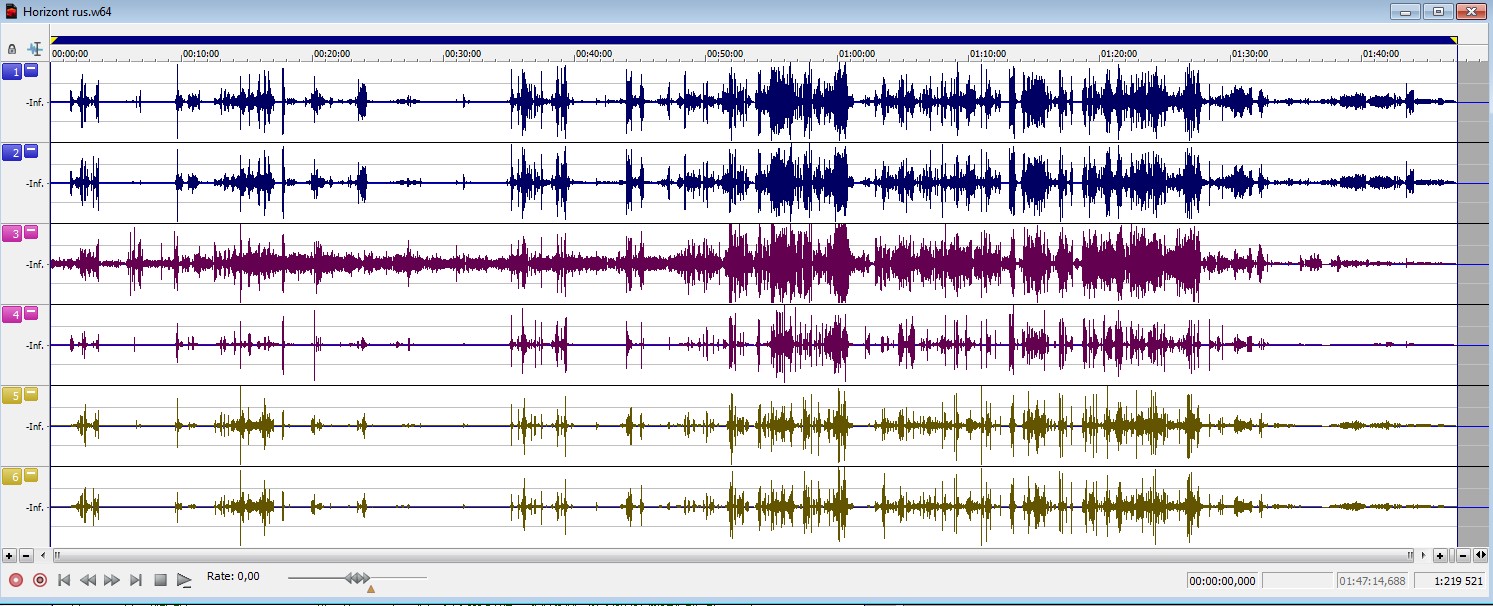Click the Rewind button
1493x606 pixels.
pos(88,580)
